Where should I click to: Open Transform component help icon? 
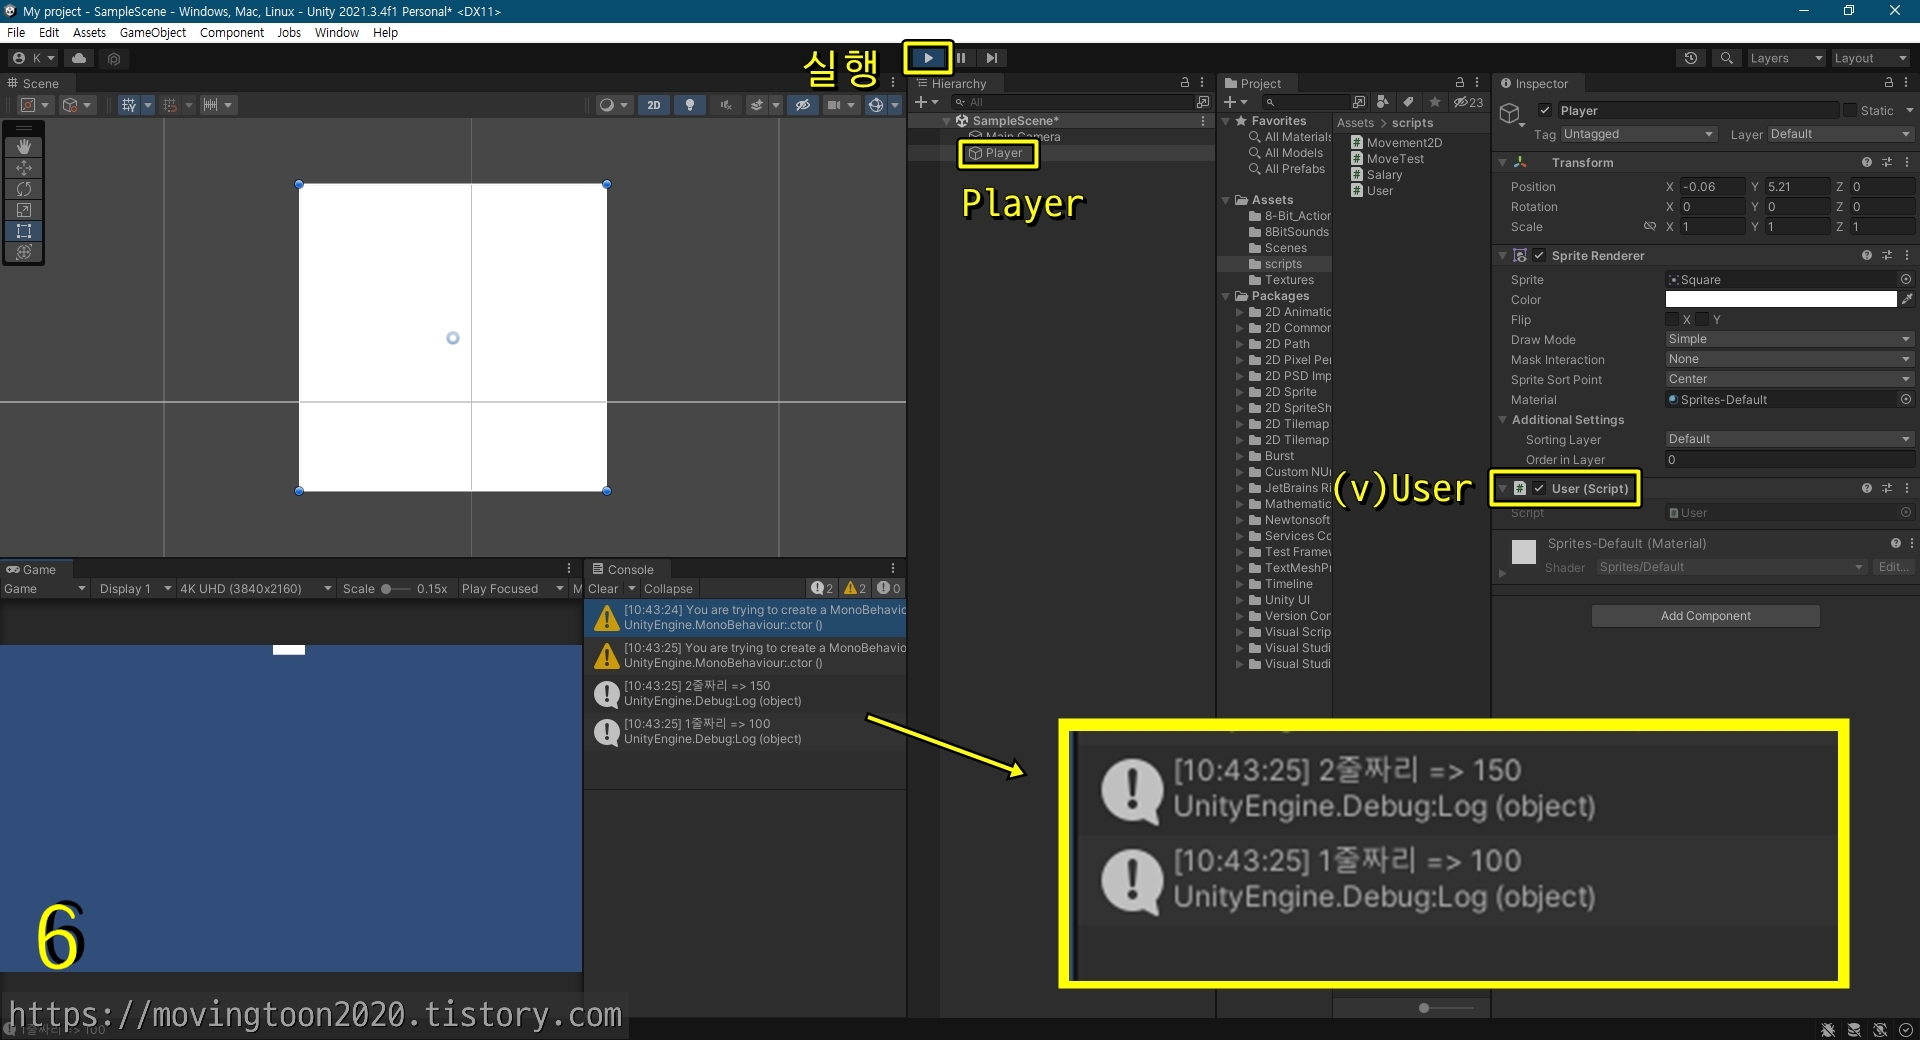point(1866,162)
